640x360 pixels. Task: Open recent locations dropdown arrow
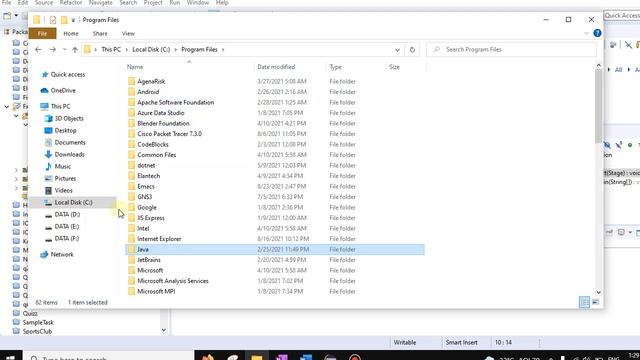coord(64,49)
